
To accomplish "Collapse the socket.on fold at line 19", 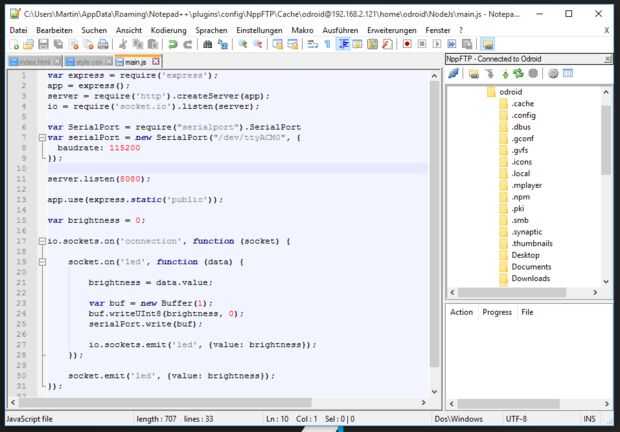I will 41,261.
